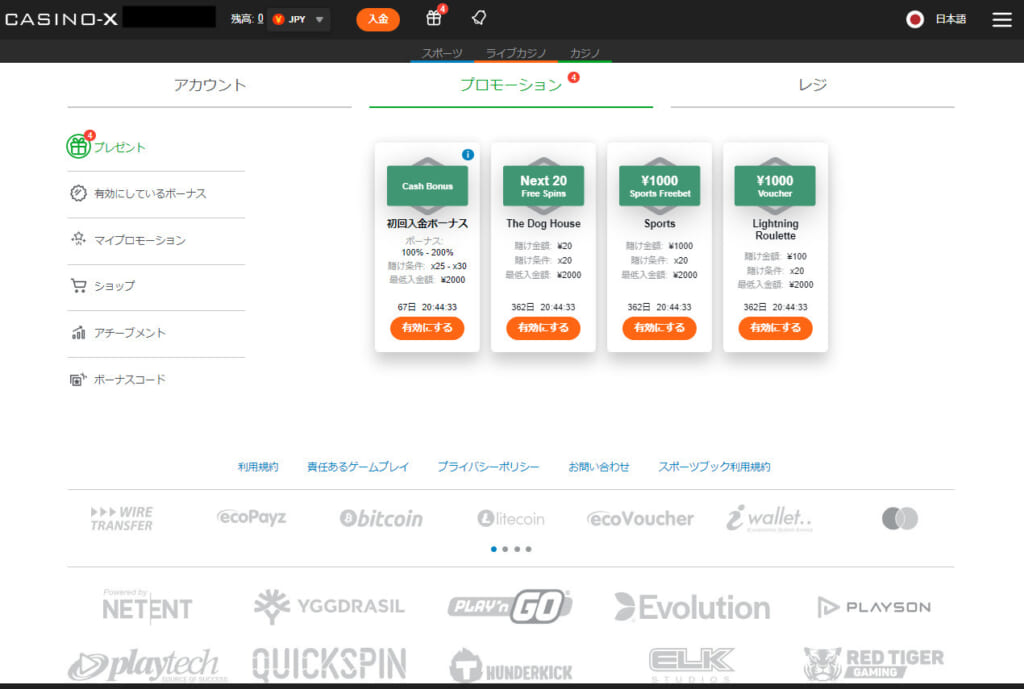Click the Thunderkick provider logo
The width and height of the screenshot is (1024, 689).
coord(511,666)
